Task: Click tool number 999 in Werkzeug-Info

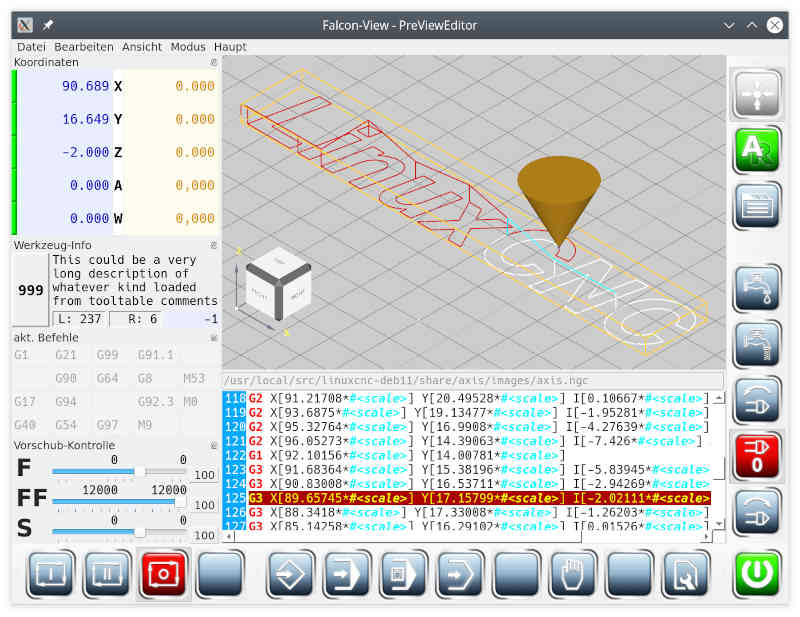Action: 31,290
